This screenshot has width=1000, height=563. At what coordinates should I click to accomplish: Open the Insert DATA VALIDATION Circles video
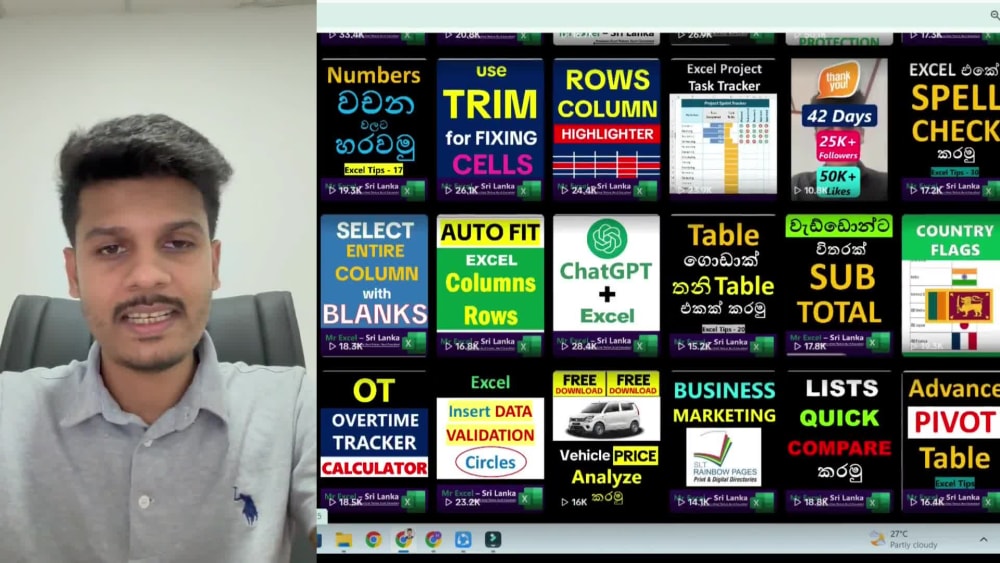tap(490, 441)
